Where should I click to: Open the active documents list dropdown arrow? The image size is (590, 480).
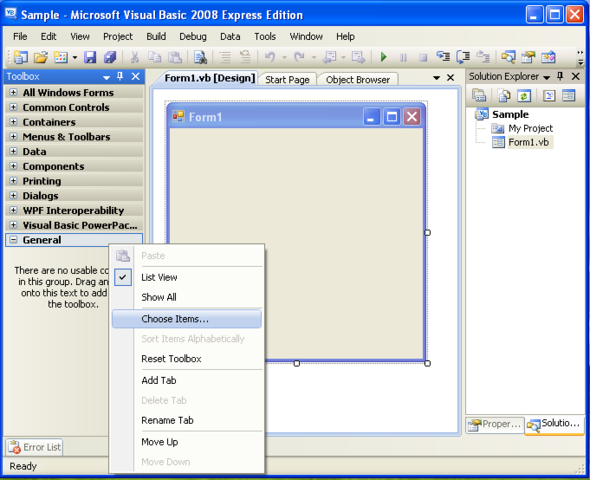(x=436, y=78)
